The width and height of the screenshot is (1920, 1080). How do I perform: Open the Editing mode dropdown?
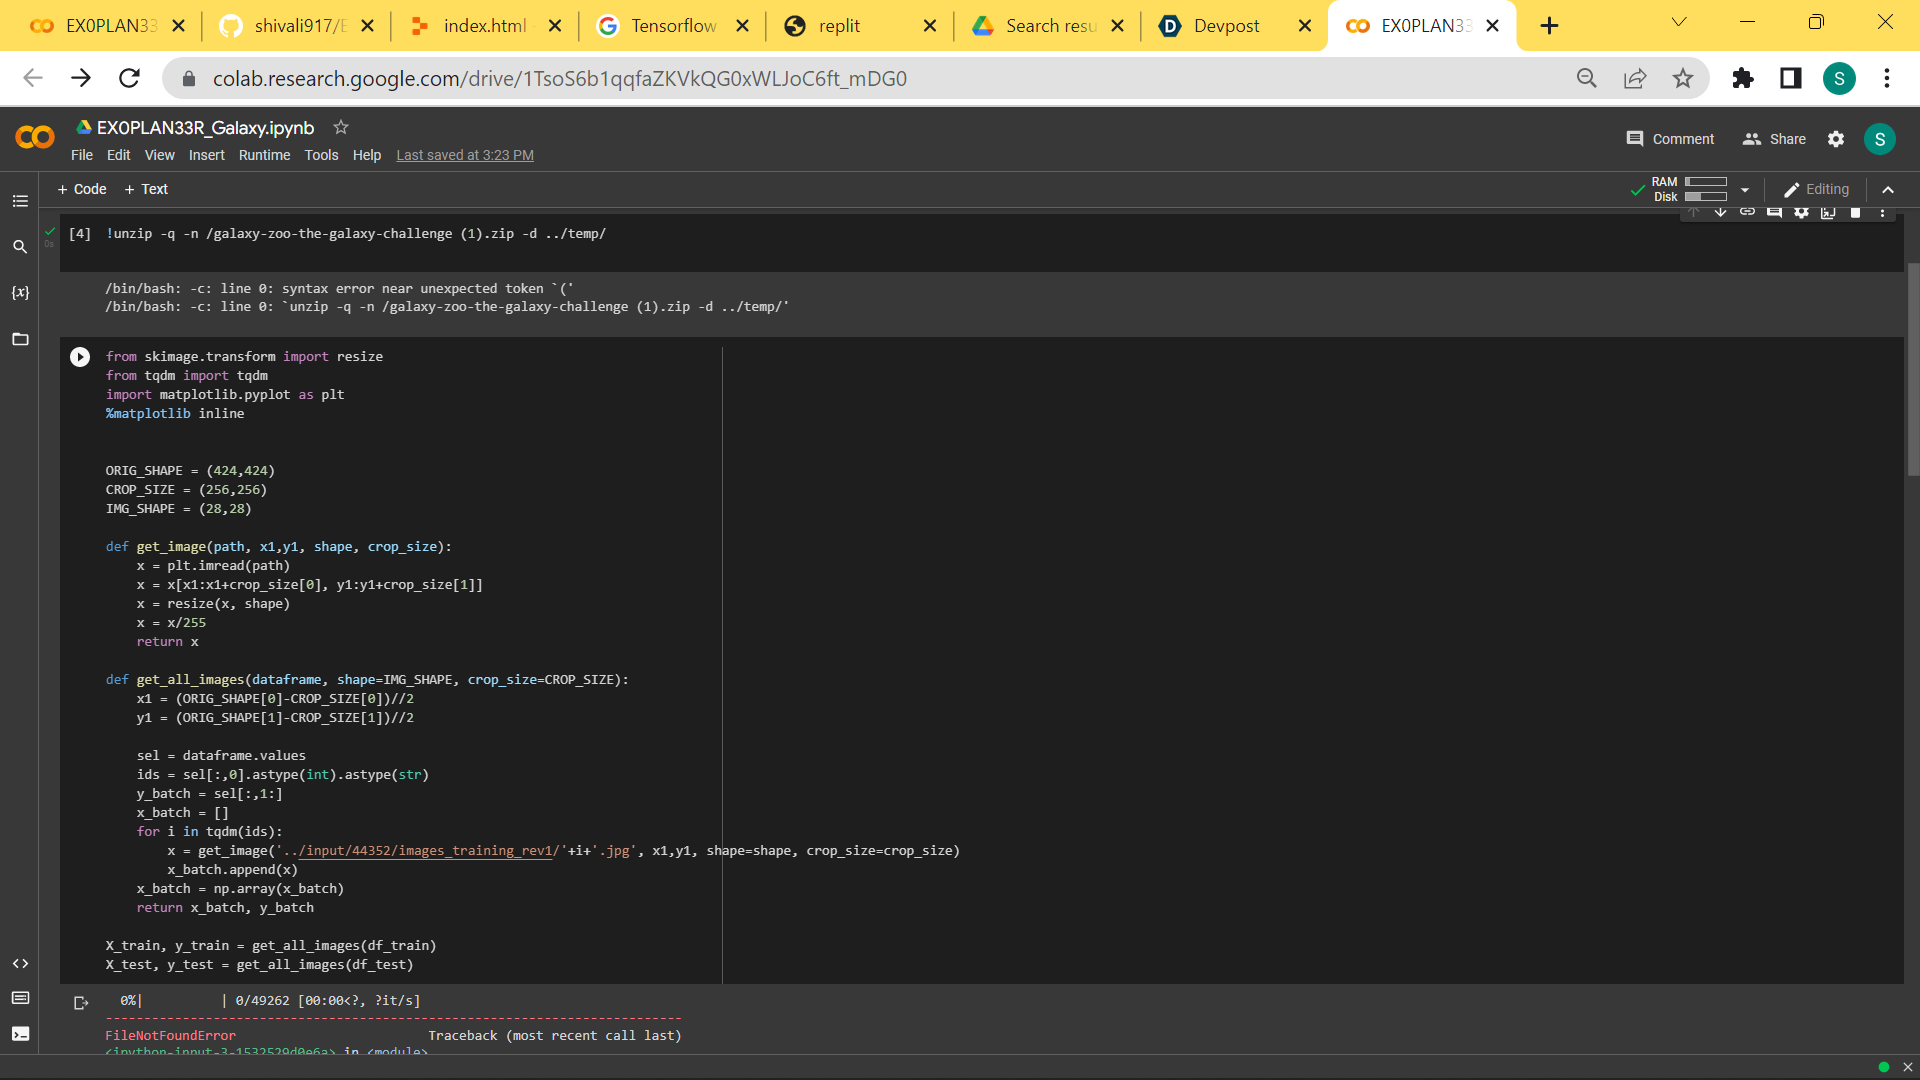[x=1816, y=190]
